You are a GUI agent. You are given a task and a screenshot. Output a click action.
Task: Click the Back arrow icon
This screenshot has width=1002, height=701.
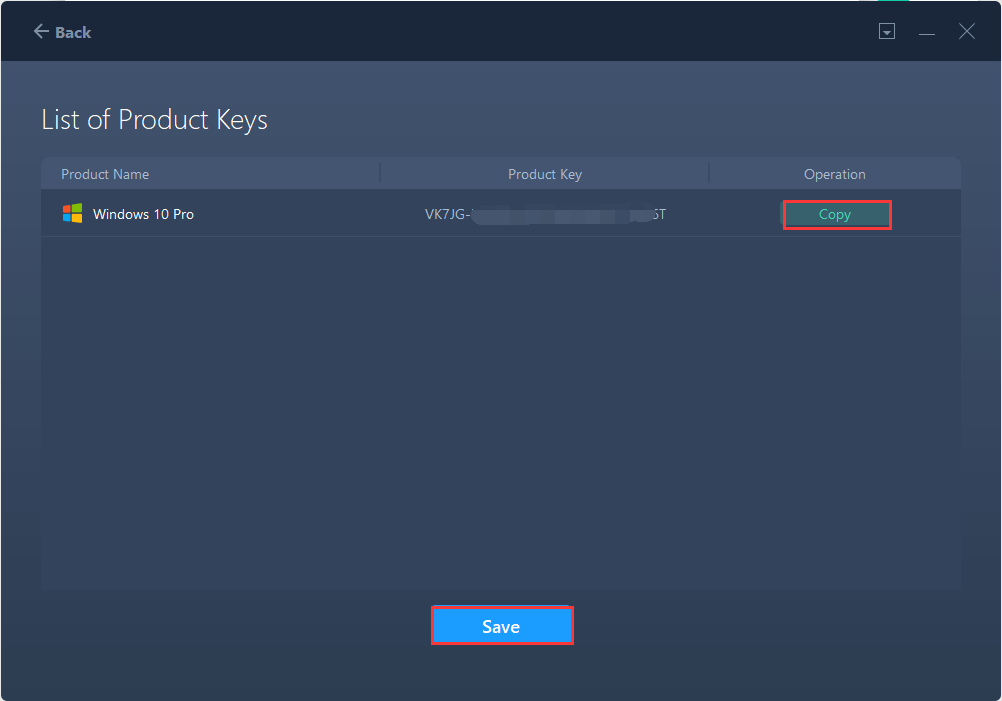[x=41, y=32]
